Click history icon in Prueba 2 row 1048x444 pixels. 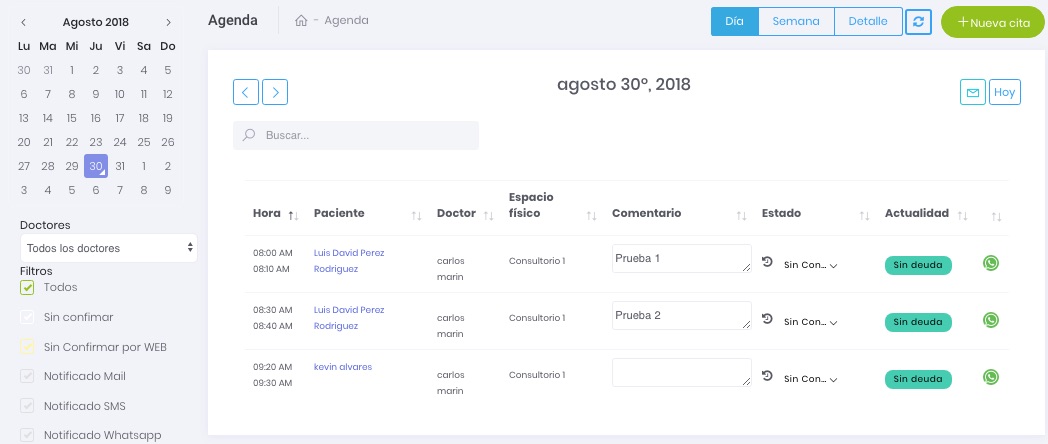click(x=767, y=319)
